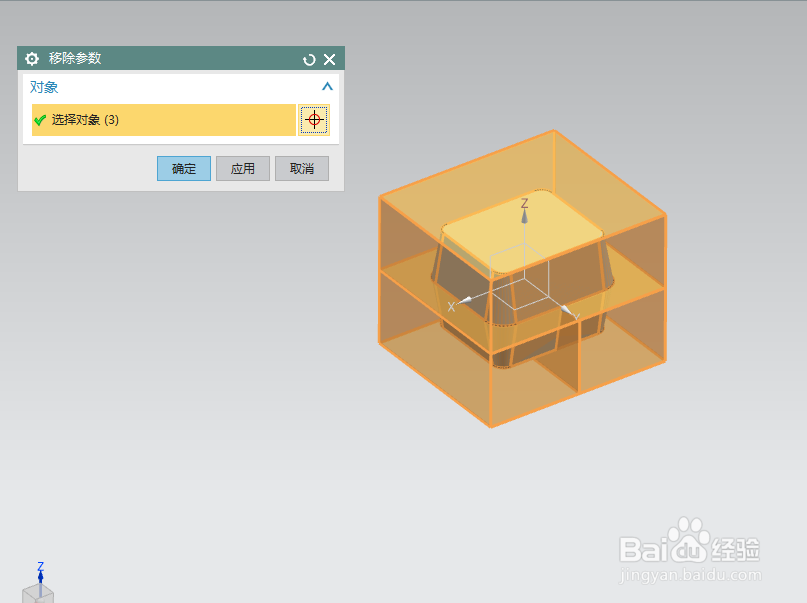Select the 选择对象 (3) field
807x603 pixels.
[164, 120]
